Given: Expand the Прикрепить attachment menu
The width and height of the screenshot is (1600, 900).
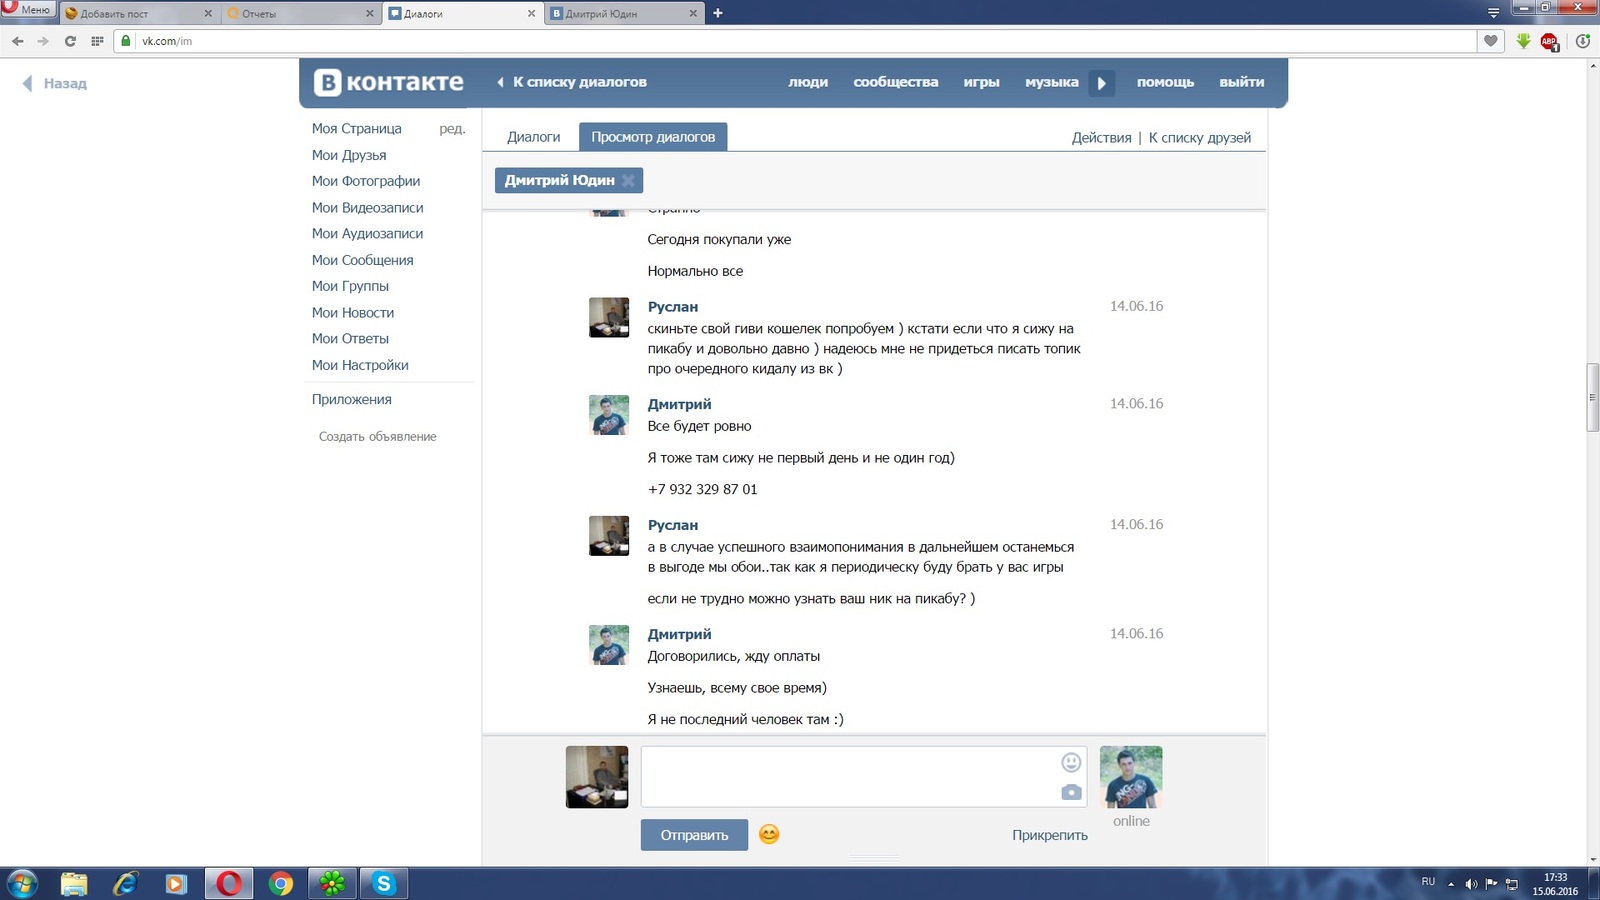Looking at the screenshot, I should (x=1049, y=835).
